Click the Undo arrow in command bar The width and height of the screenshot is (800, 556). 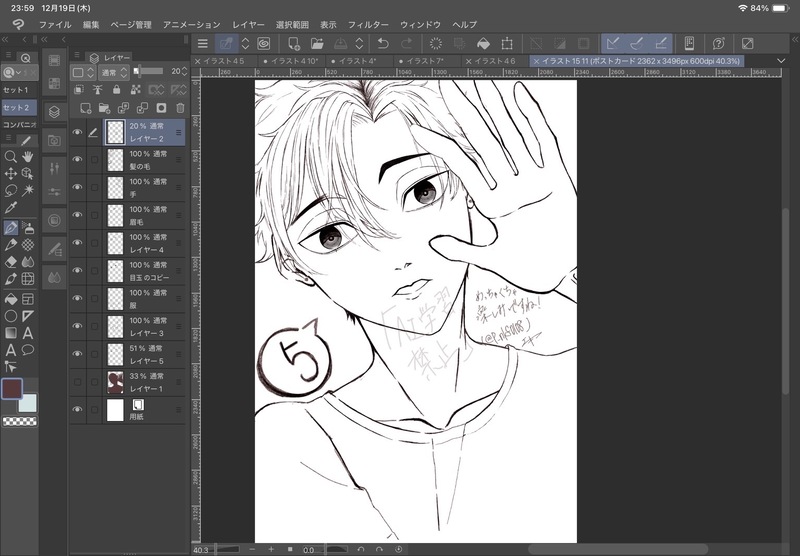(x=382, y=44)
